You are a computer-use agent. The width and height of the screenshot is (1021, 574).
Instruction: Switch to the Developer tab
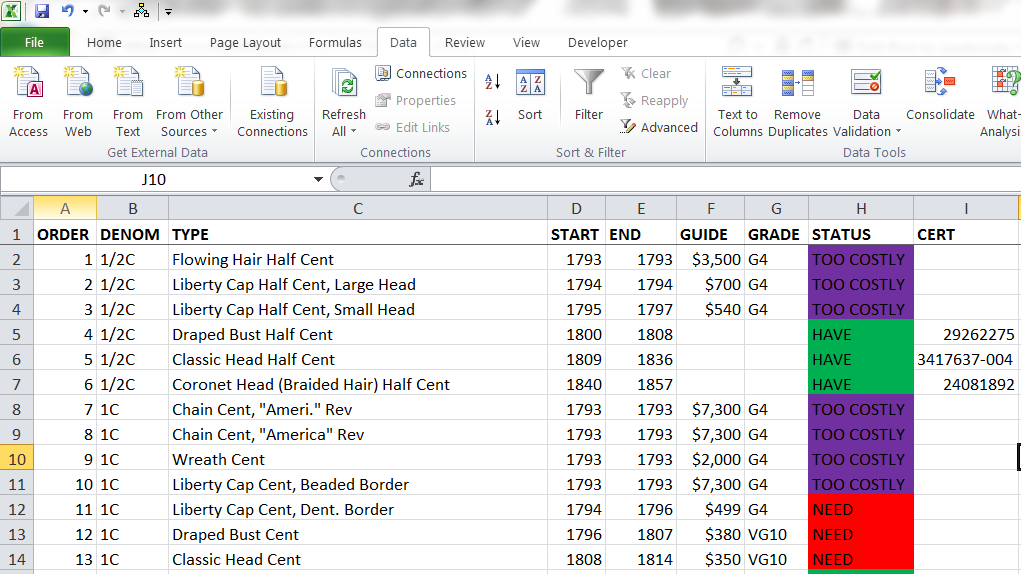point(597,42)
